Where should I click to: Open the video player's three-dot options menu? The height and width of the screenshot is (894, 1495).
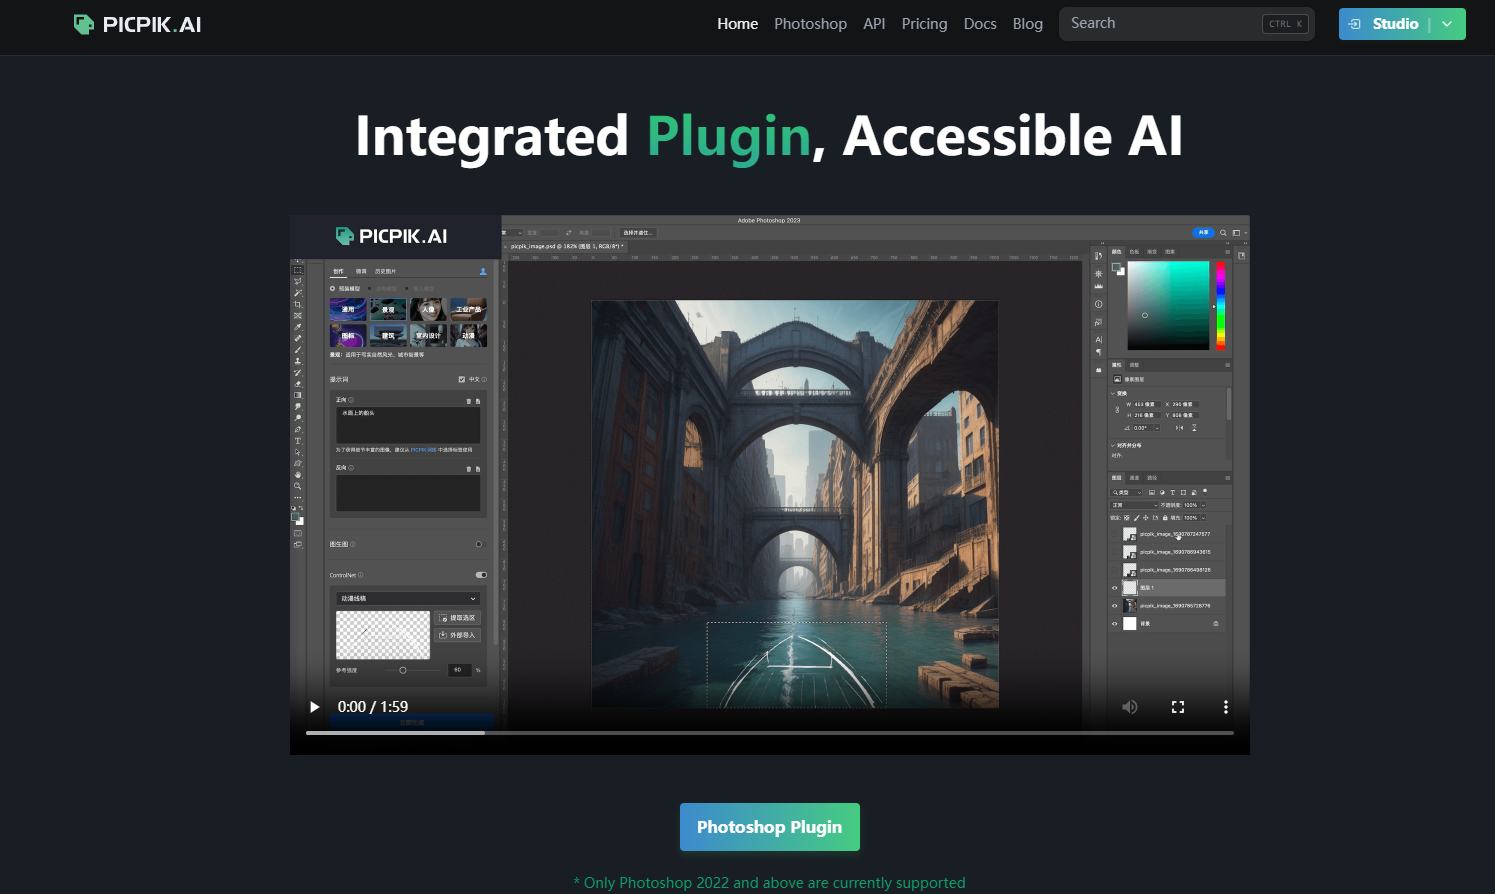coord(1226,707)
